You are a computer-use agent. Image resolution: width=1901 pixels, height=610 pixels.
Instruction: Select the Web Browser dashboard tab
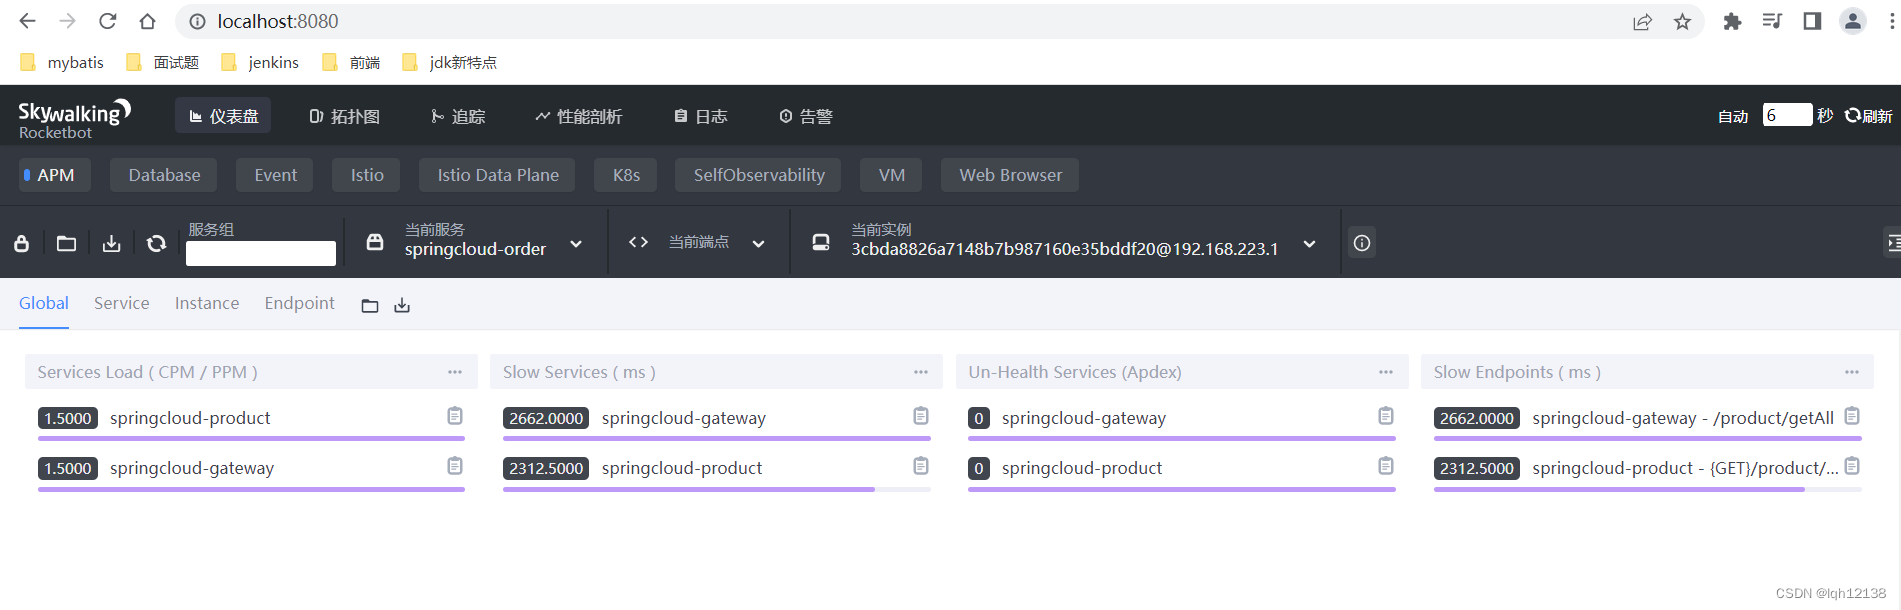point(1011,175)
